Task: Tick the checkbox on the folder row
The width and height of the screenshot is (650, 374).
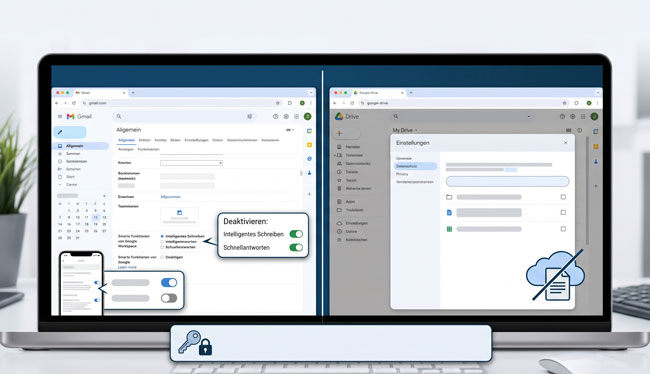Action: point(563,197)
